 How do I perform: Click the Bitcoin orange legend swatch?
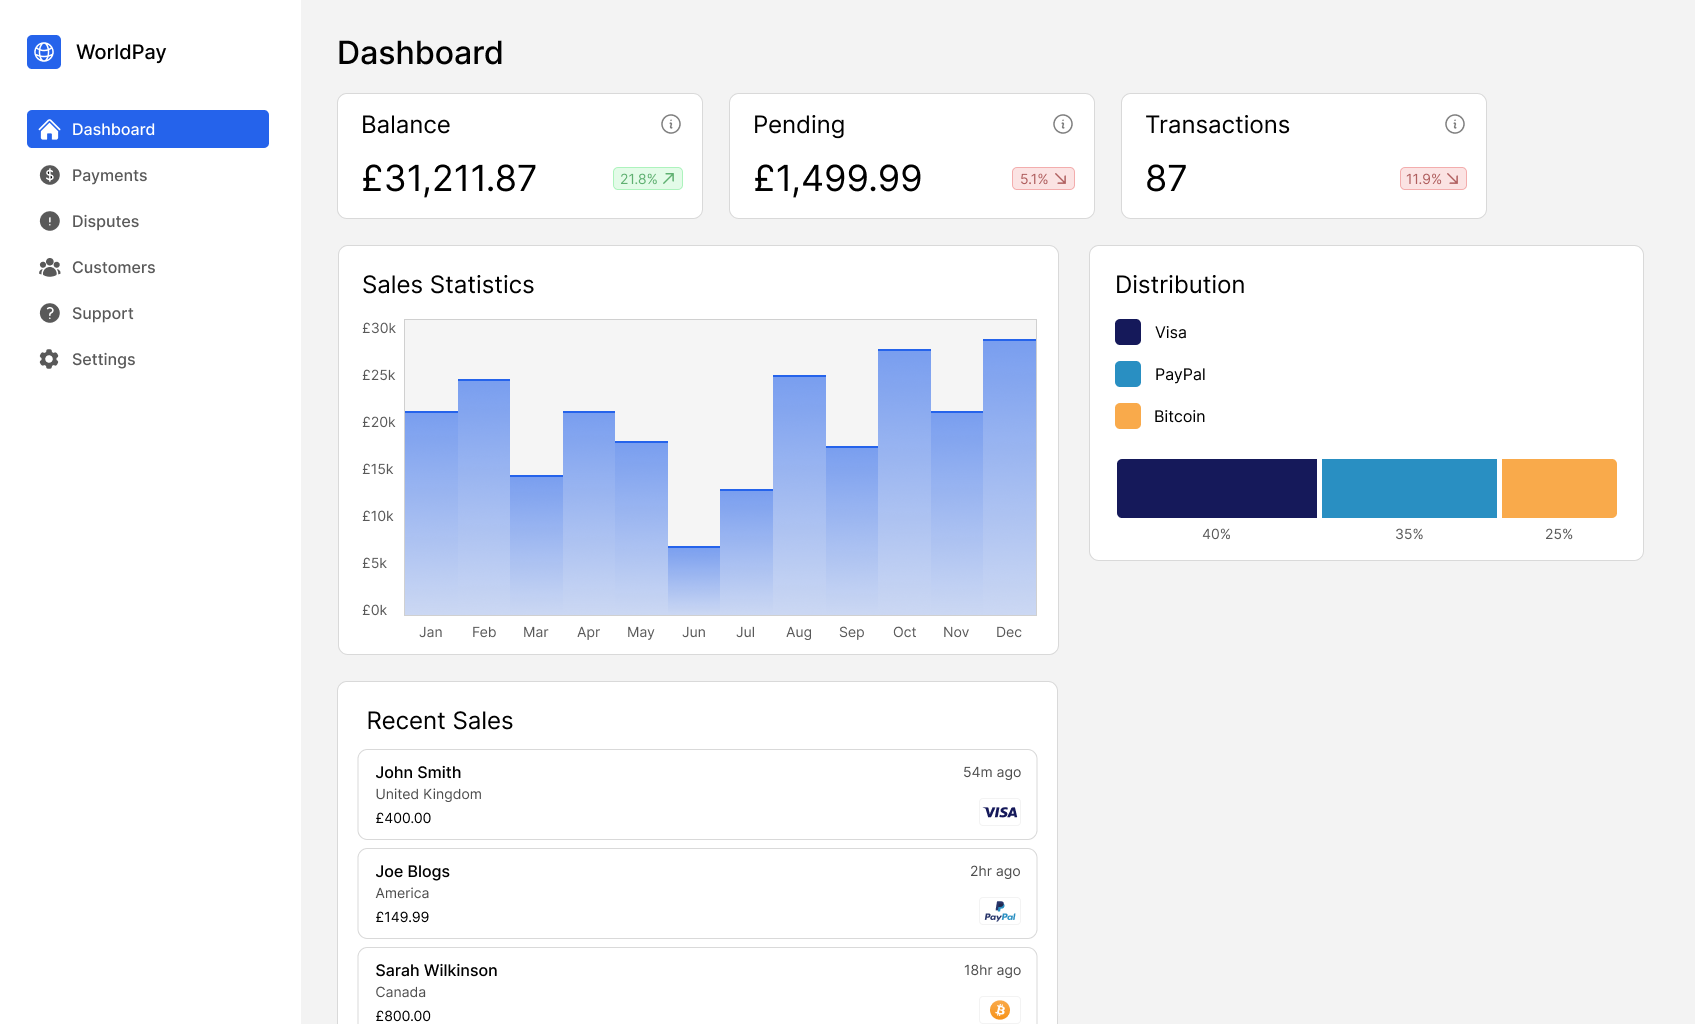1128,416
